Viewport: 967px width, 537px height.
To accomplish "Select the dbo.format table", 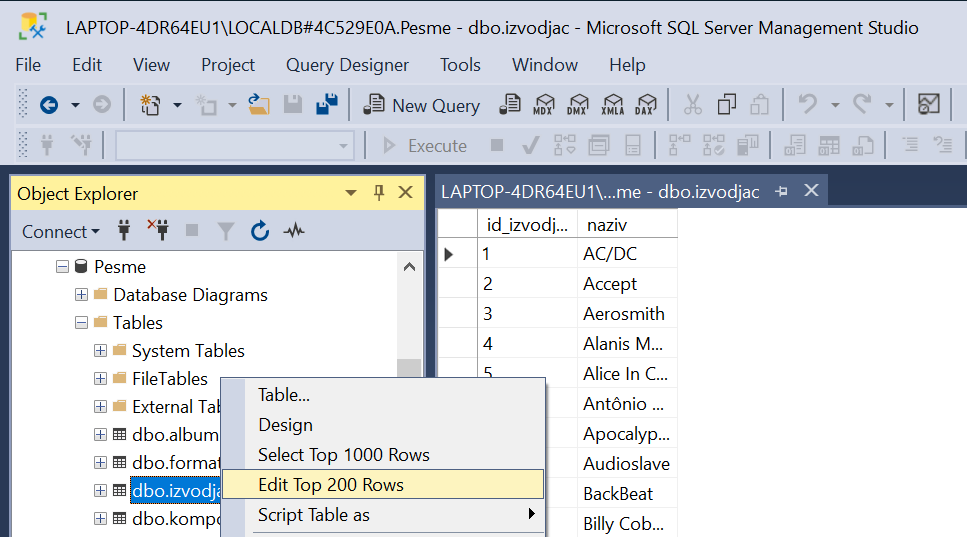I will (x=176, y=462).
